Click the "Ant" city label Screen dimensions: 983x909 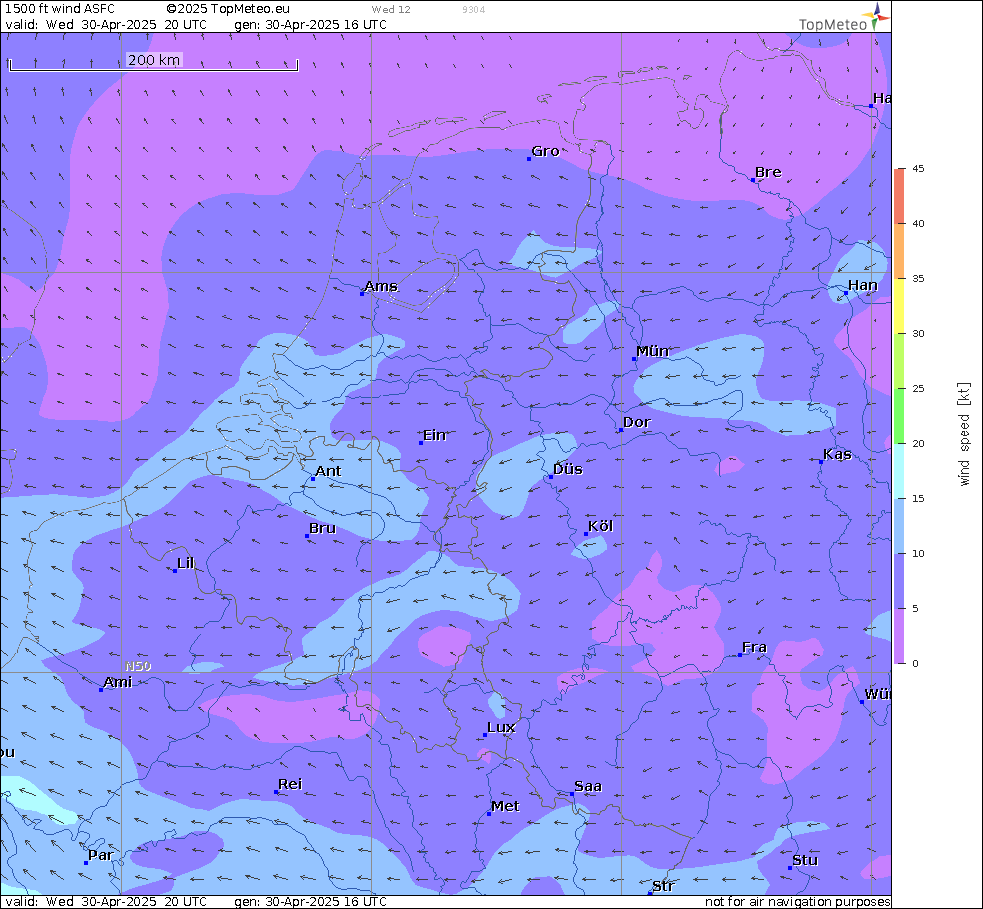(329, 471)
